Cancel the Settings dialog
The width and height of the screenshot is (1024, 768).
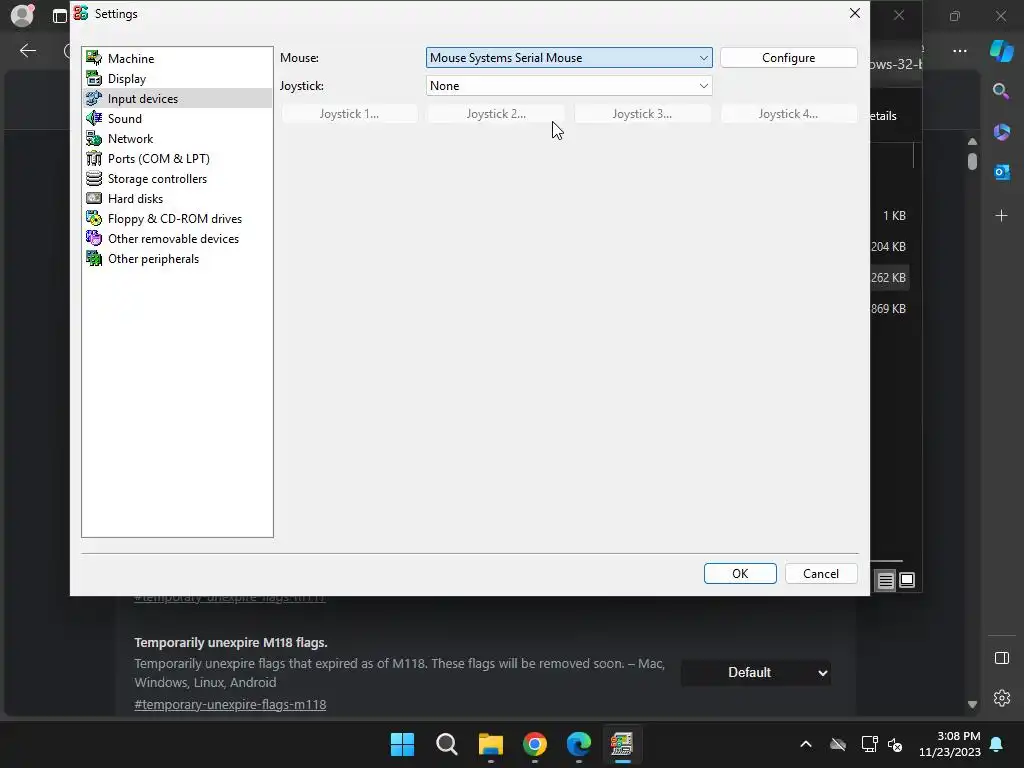[821, 573]
